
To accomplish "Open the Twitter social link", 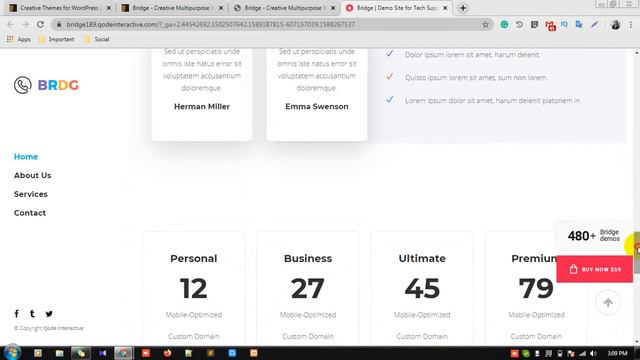I will tap(49, 313).
